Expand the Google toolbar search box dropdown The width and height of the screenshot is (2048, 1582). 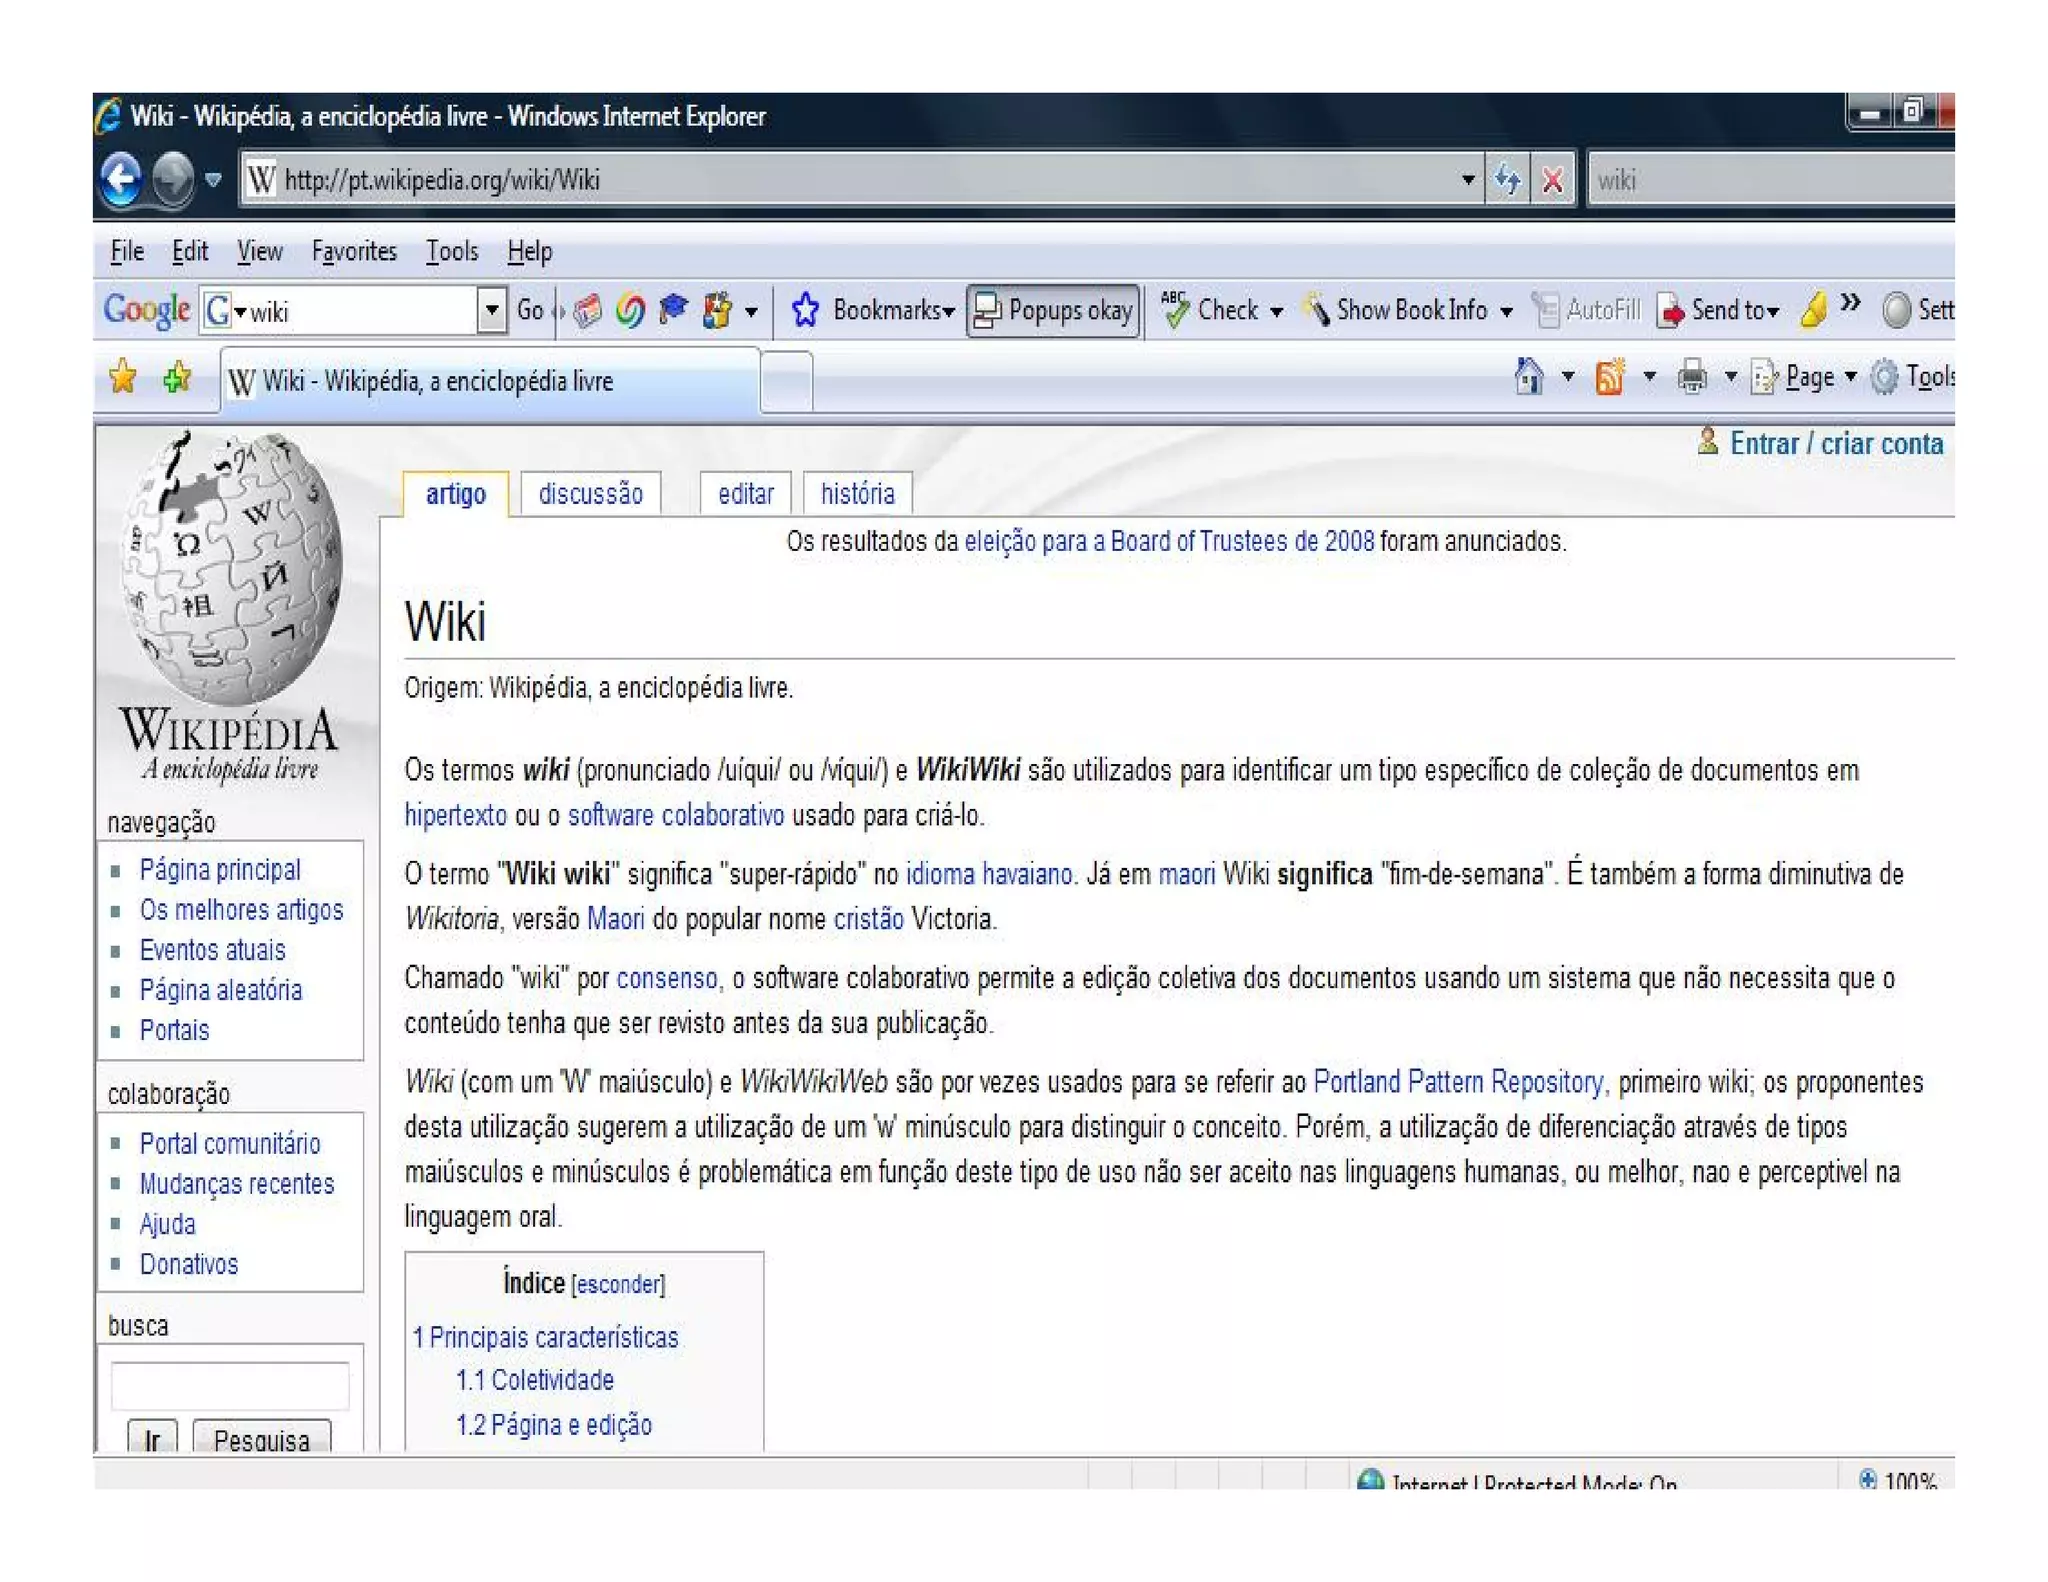tap(491, 311)
